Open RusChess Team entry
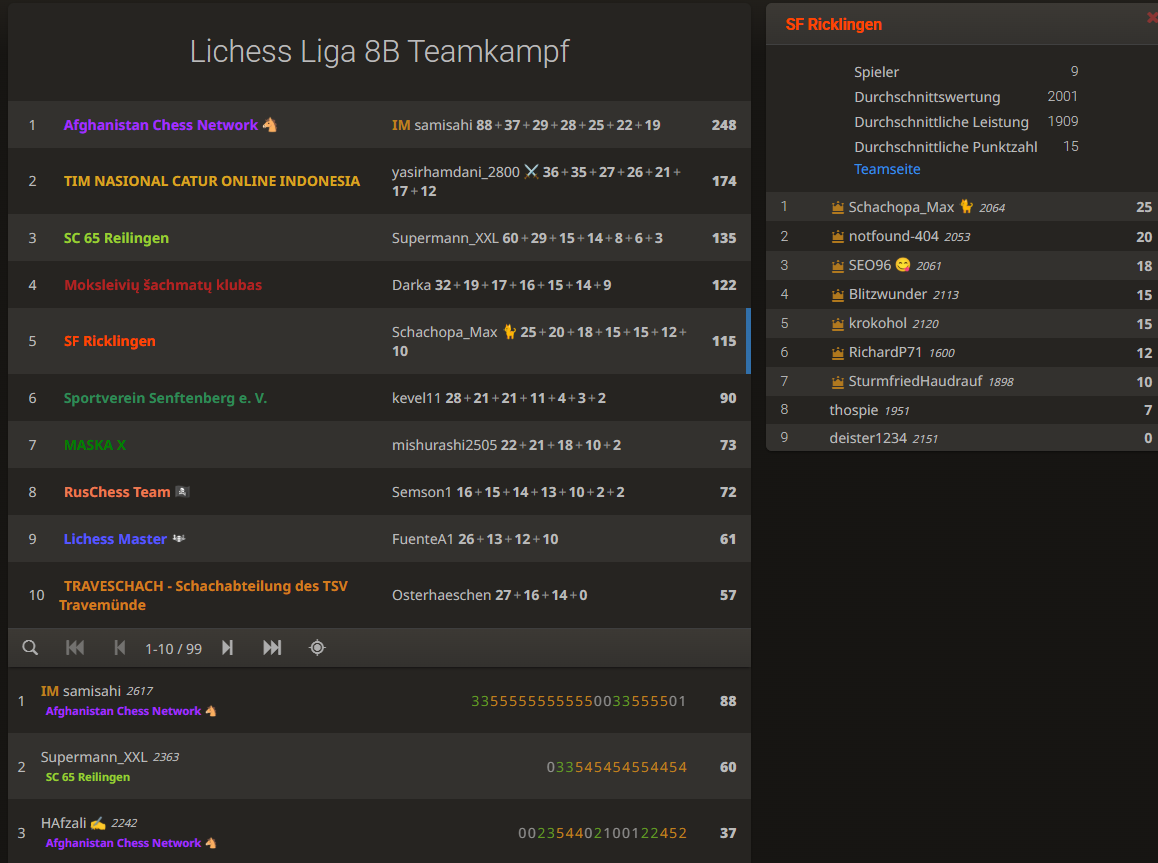Screen dimensions: 1158x863 (379, 492)
